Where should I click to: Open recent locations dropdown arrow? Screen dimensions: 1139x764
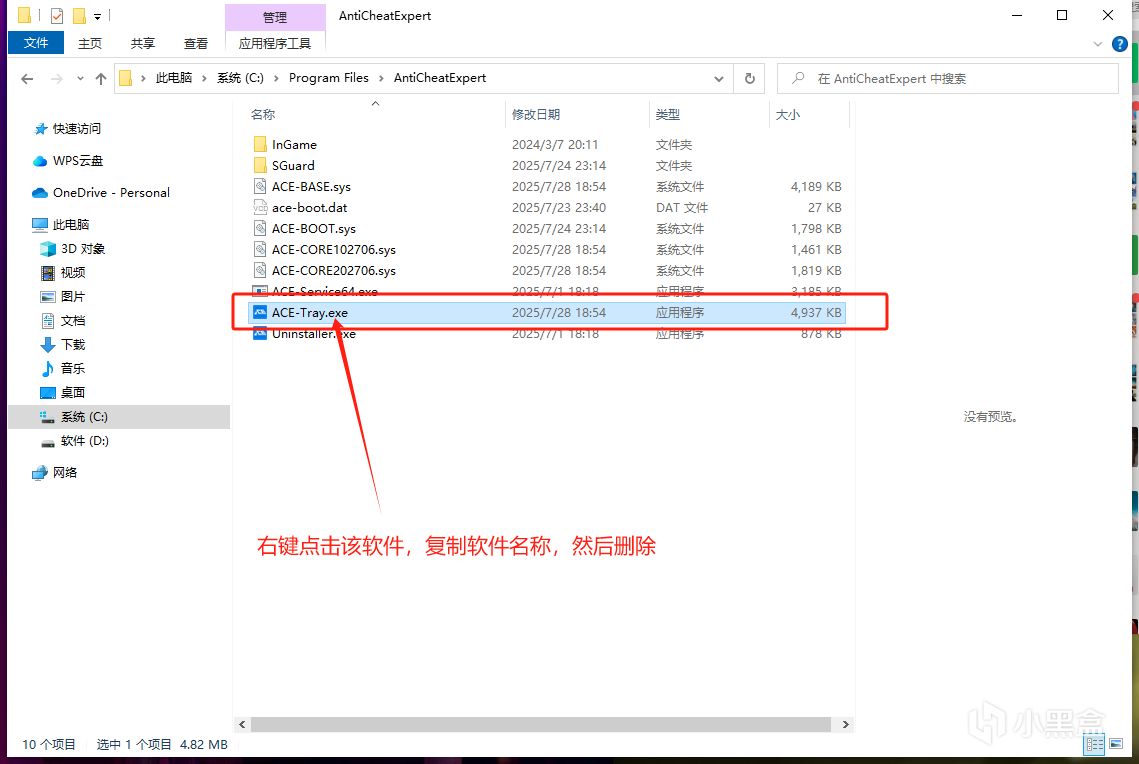(80, 78)
